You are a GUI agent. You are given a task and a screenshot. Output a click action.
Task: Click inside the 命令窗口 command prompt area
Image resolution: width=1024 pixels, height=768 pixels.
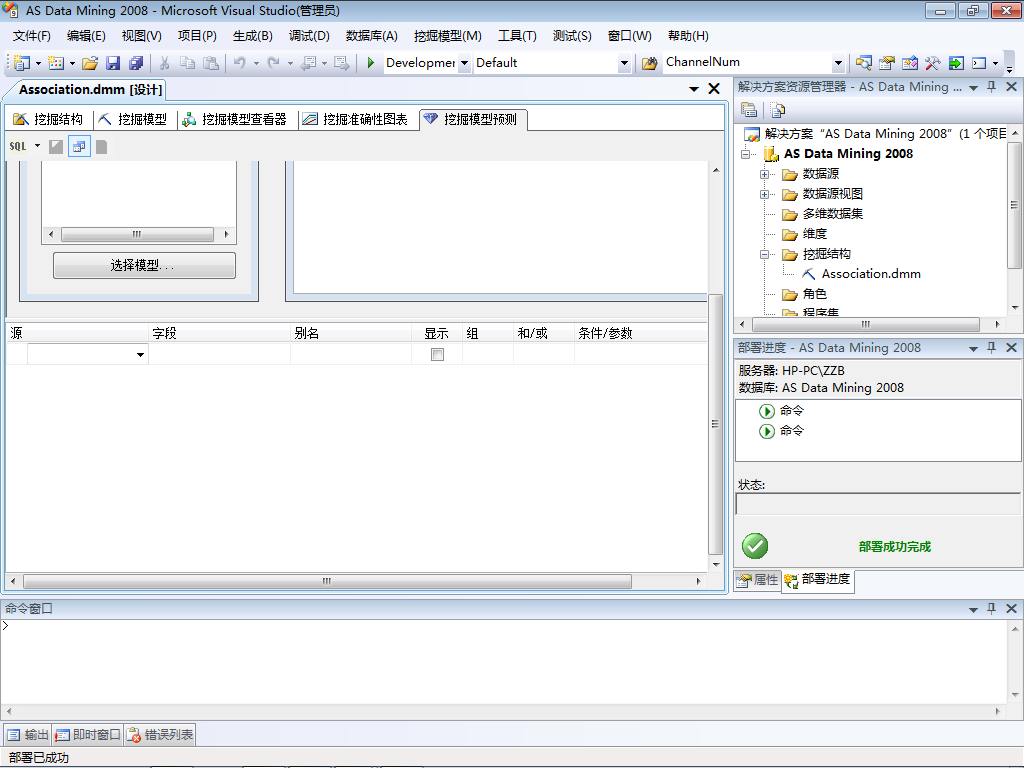click(504, 661)
